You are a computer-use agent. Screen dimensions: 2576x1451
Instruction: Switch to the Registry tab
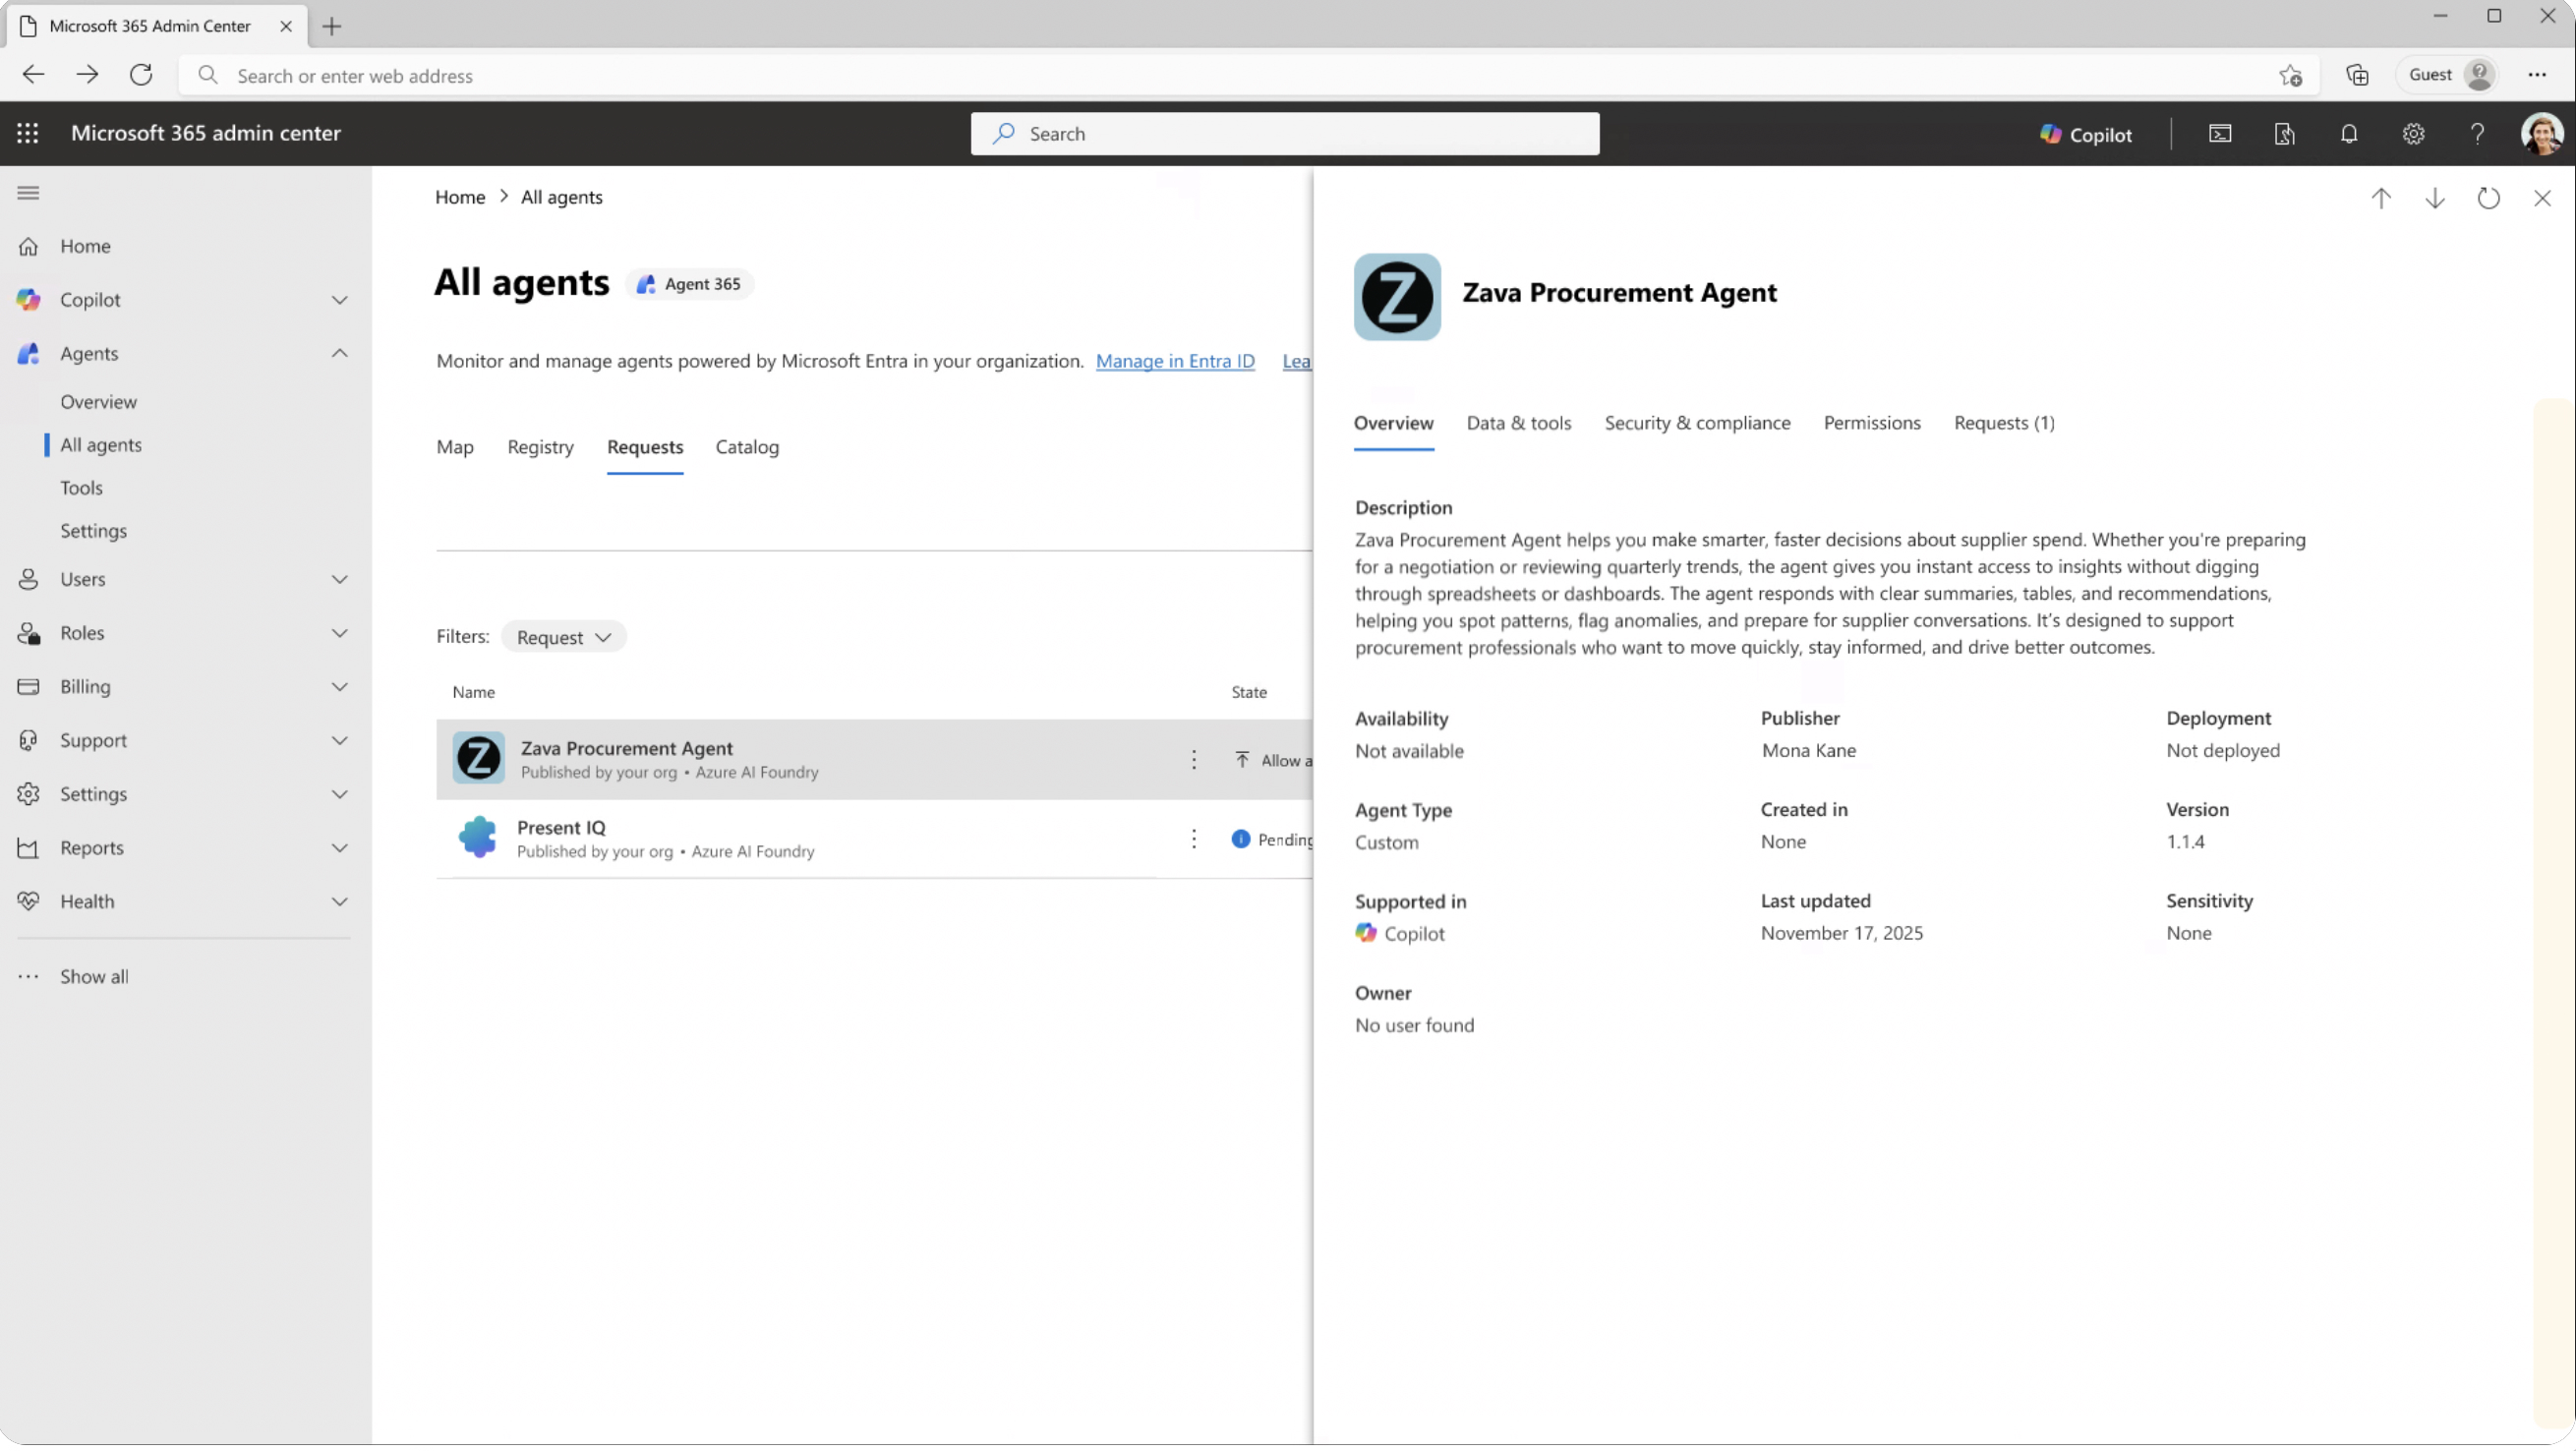(x=540, y=447)
